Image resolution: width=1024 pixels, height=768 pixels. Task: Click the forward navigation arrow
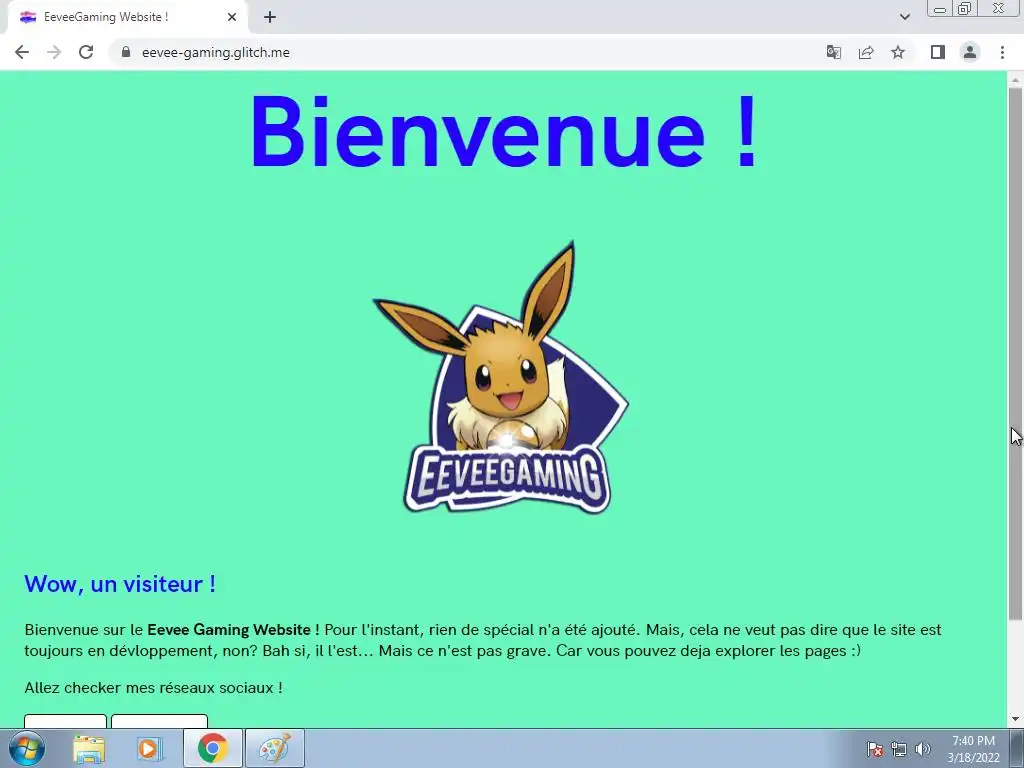[x=54, y=52]
